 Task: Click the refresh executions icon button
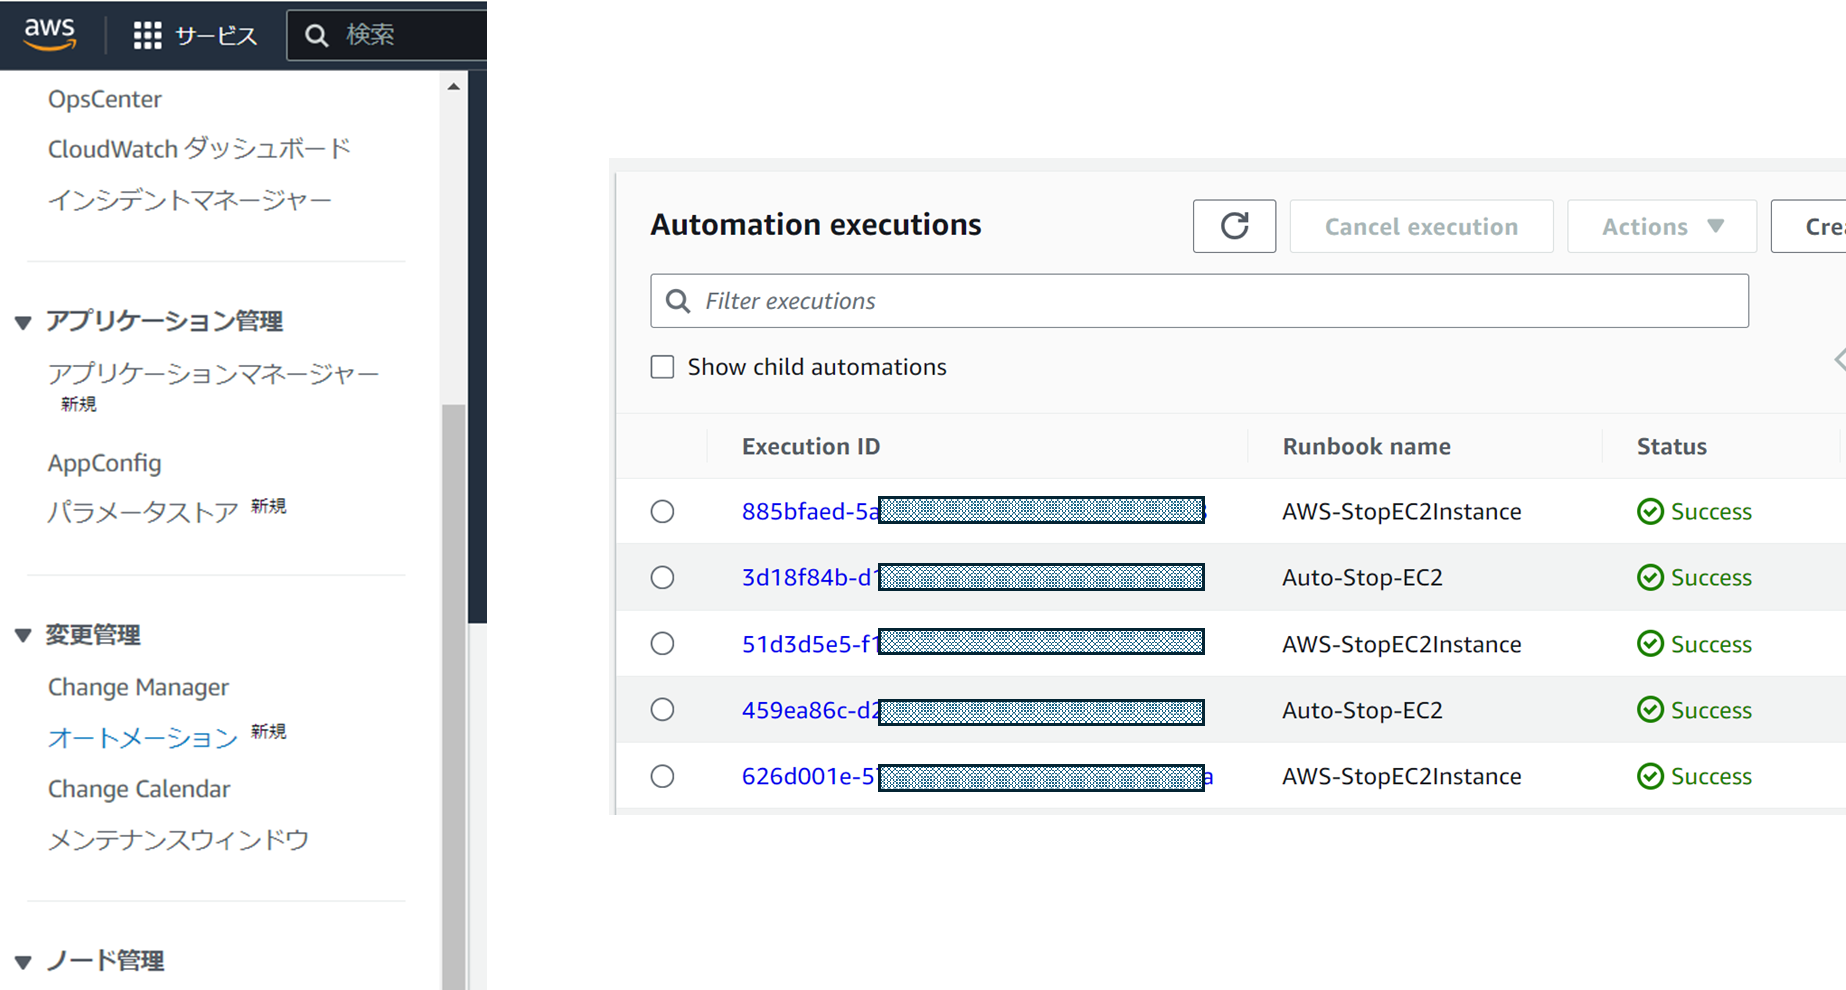[x=1234, y=226]
